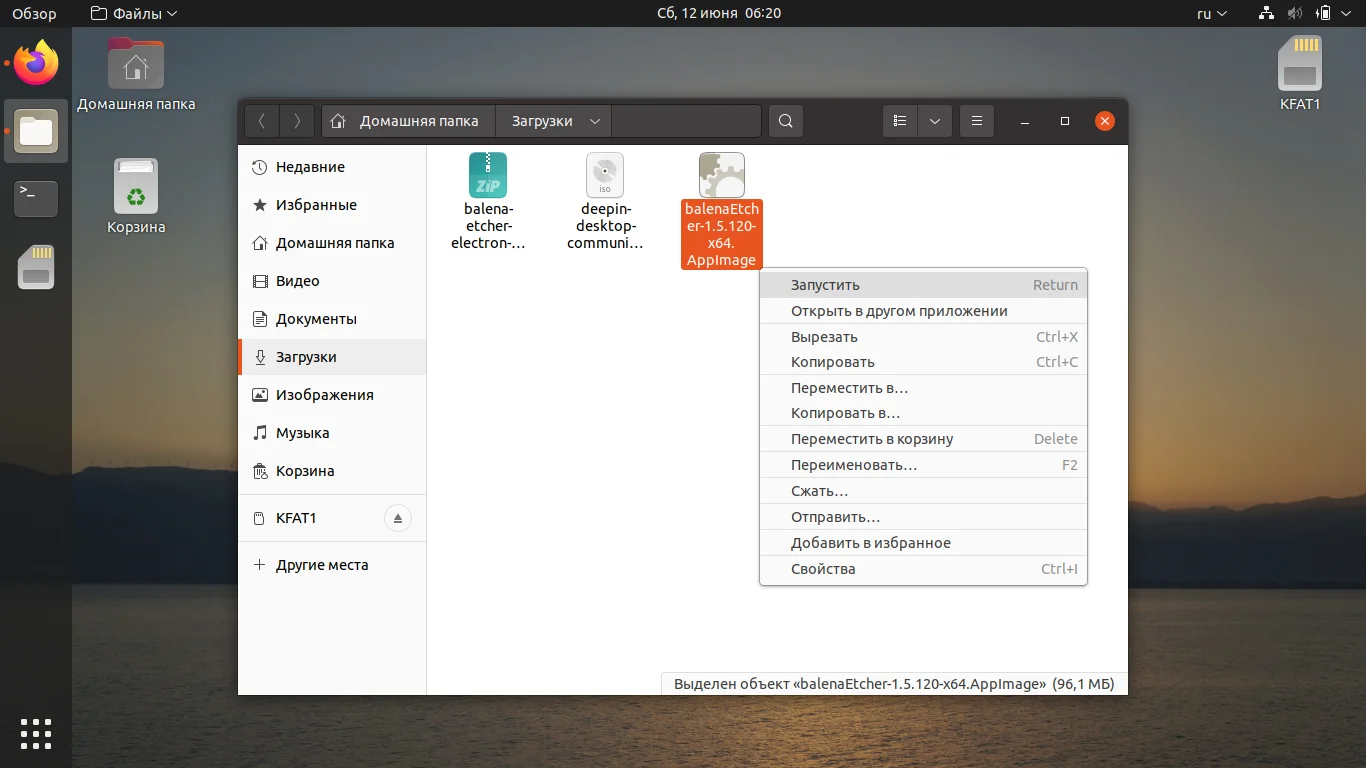Switch to list view icon
This screenshot has height=768, width=1366.
(x=900, y=121)
